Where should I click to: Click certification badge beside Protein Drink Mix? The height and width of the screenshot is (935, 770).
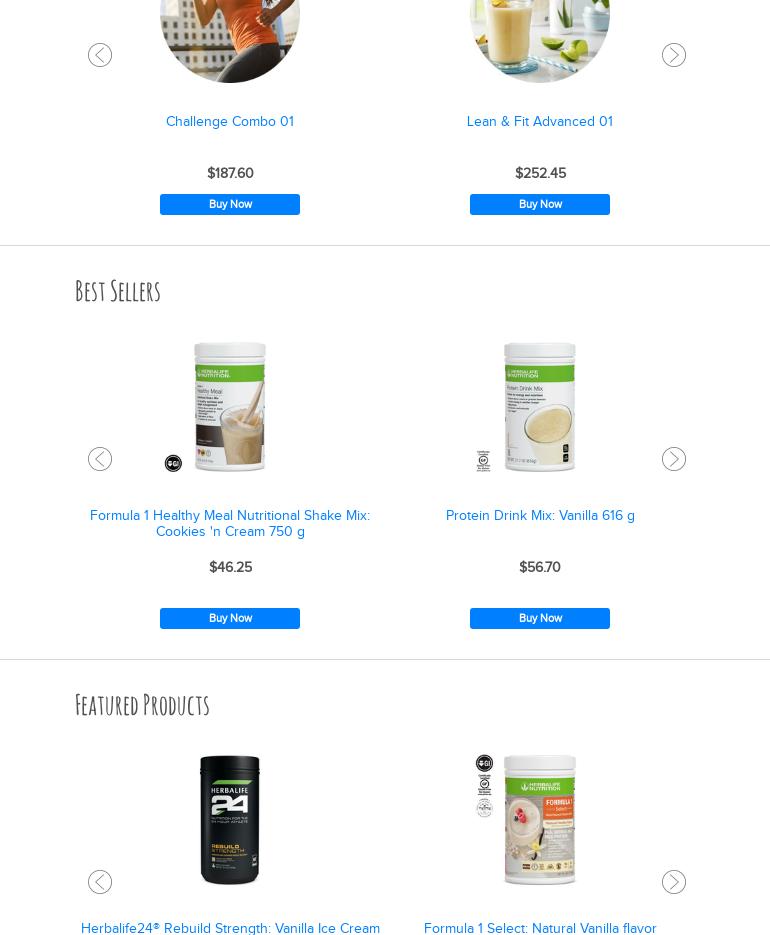483,460
